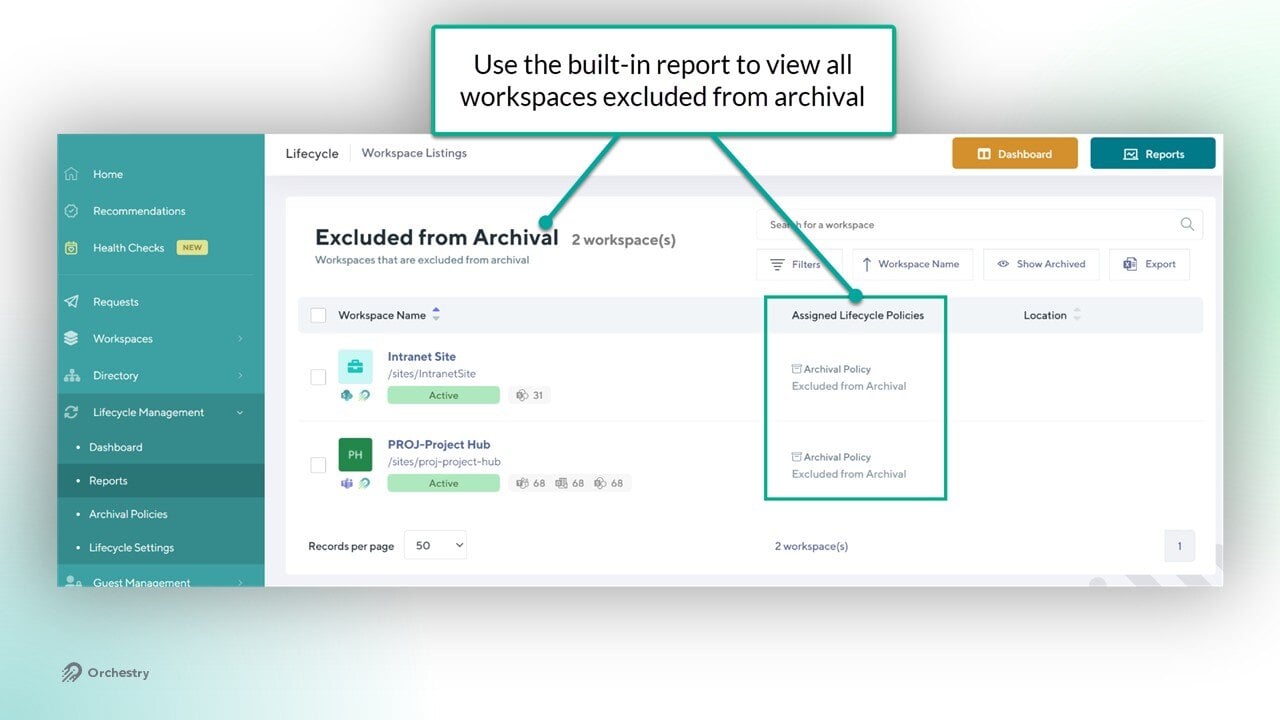
Task: Click the Archival Policy icon in Intranet Site row
Action: tap(797, 369)
